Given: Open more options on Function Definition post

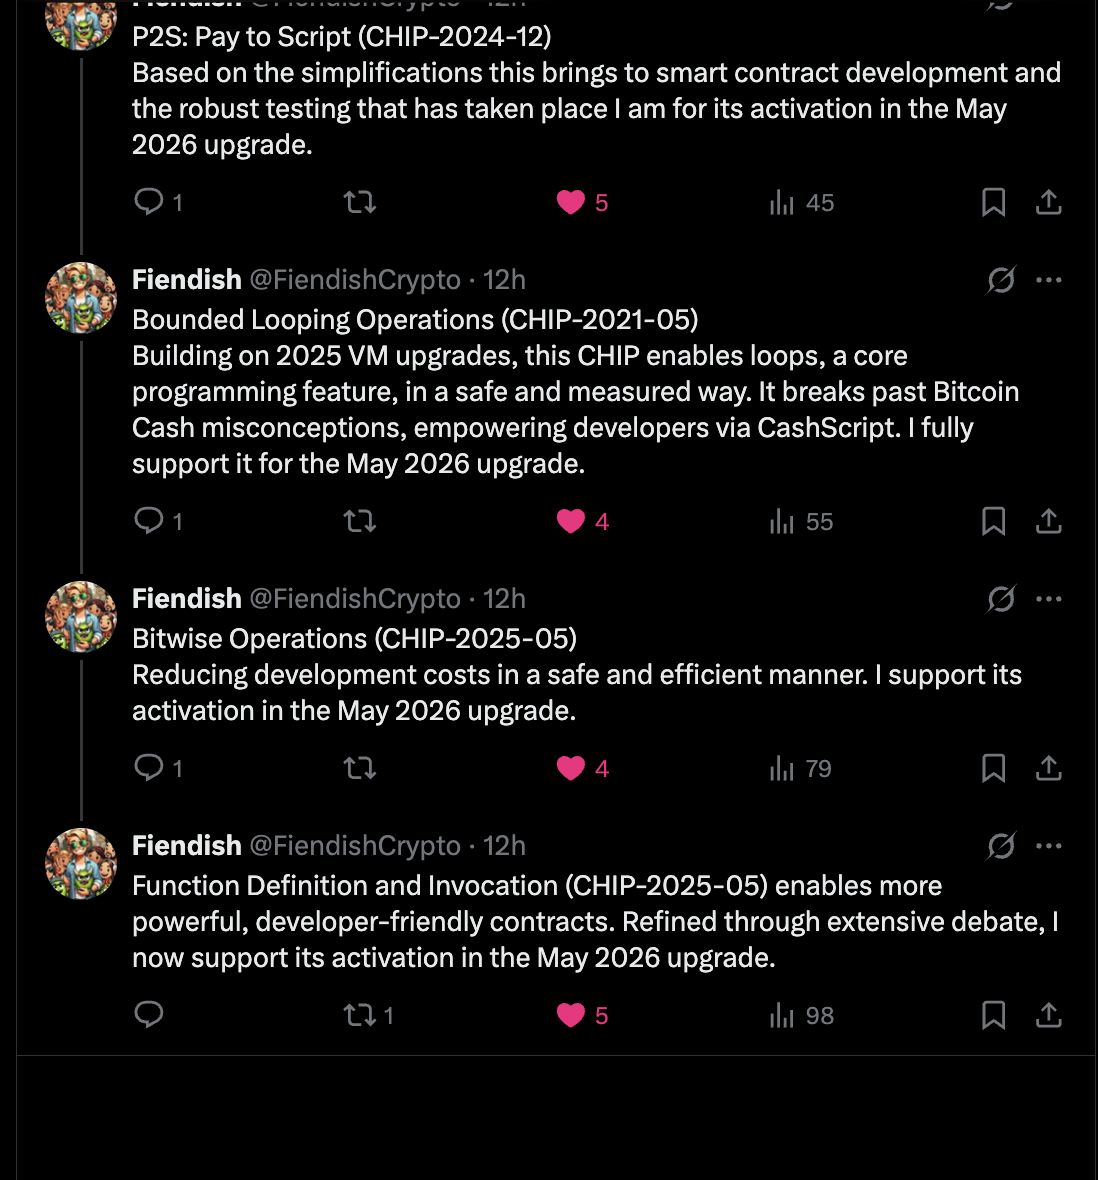Looking at the screenshot, I should pos(1048,846).
